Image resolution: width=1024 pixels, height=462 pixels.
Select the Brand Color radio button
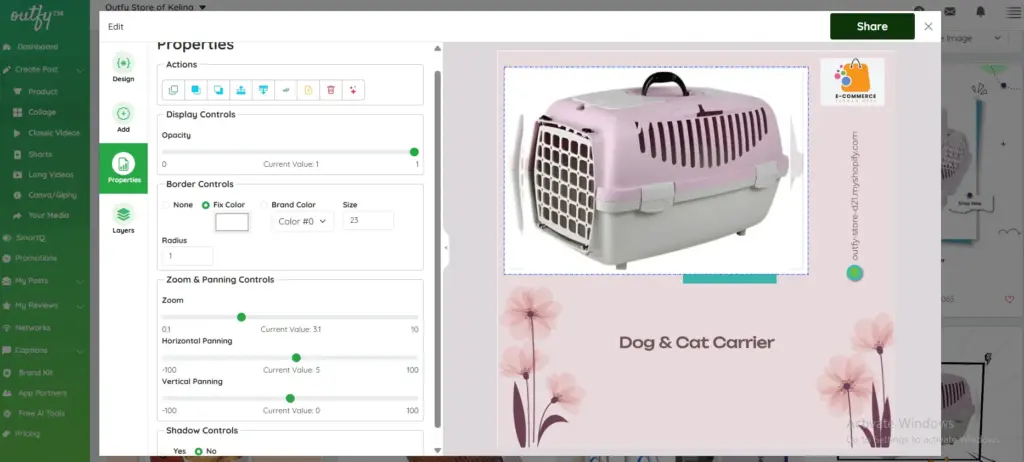click(x=265, y=205)
